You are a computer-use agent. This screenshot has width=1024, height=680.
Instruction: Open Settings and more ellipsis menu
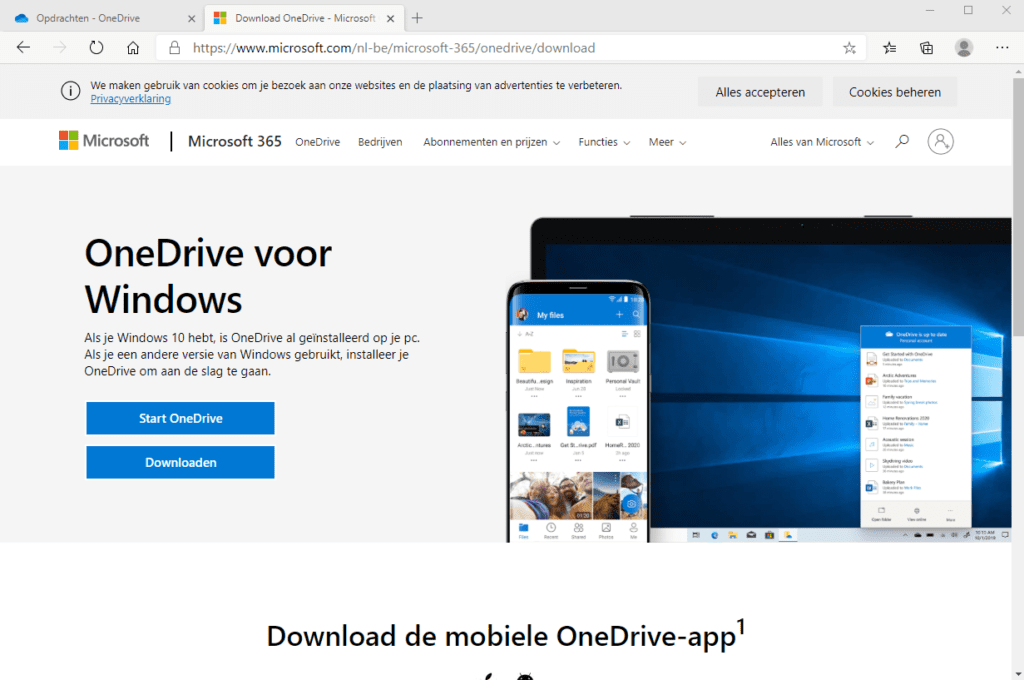click(x=1002, y=48)
